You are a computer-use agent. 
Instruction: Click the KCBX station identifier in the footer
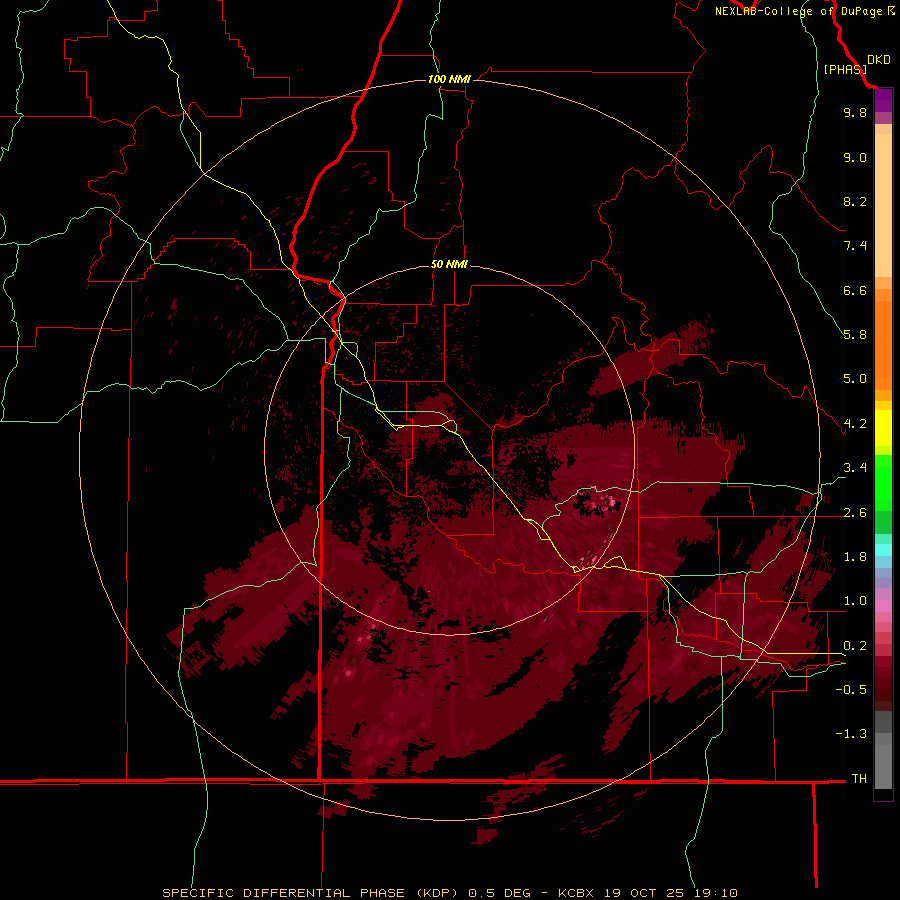coord(577,893)
